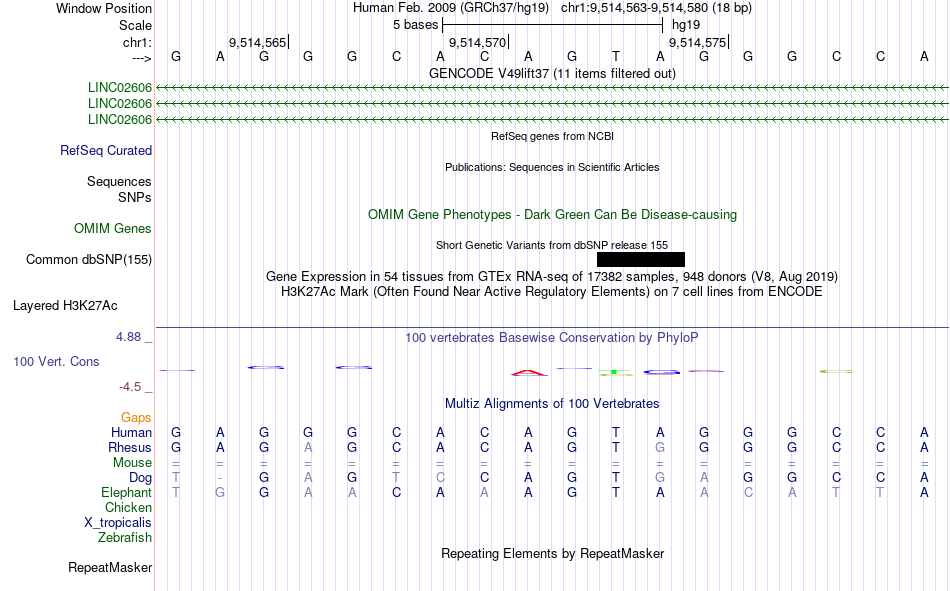This screenshot has height=591, width=950.
Task: Click the OMIM Gene Phenotypes title
Action: [x=552, y=215]
